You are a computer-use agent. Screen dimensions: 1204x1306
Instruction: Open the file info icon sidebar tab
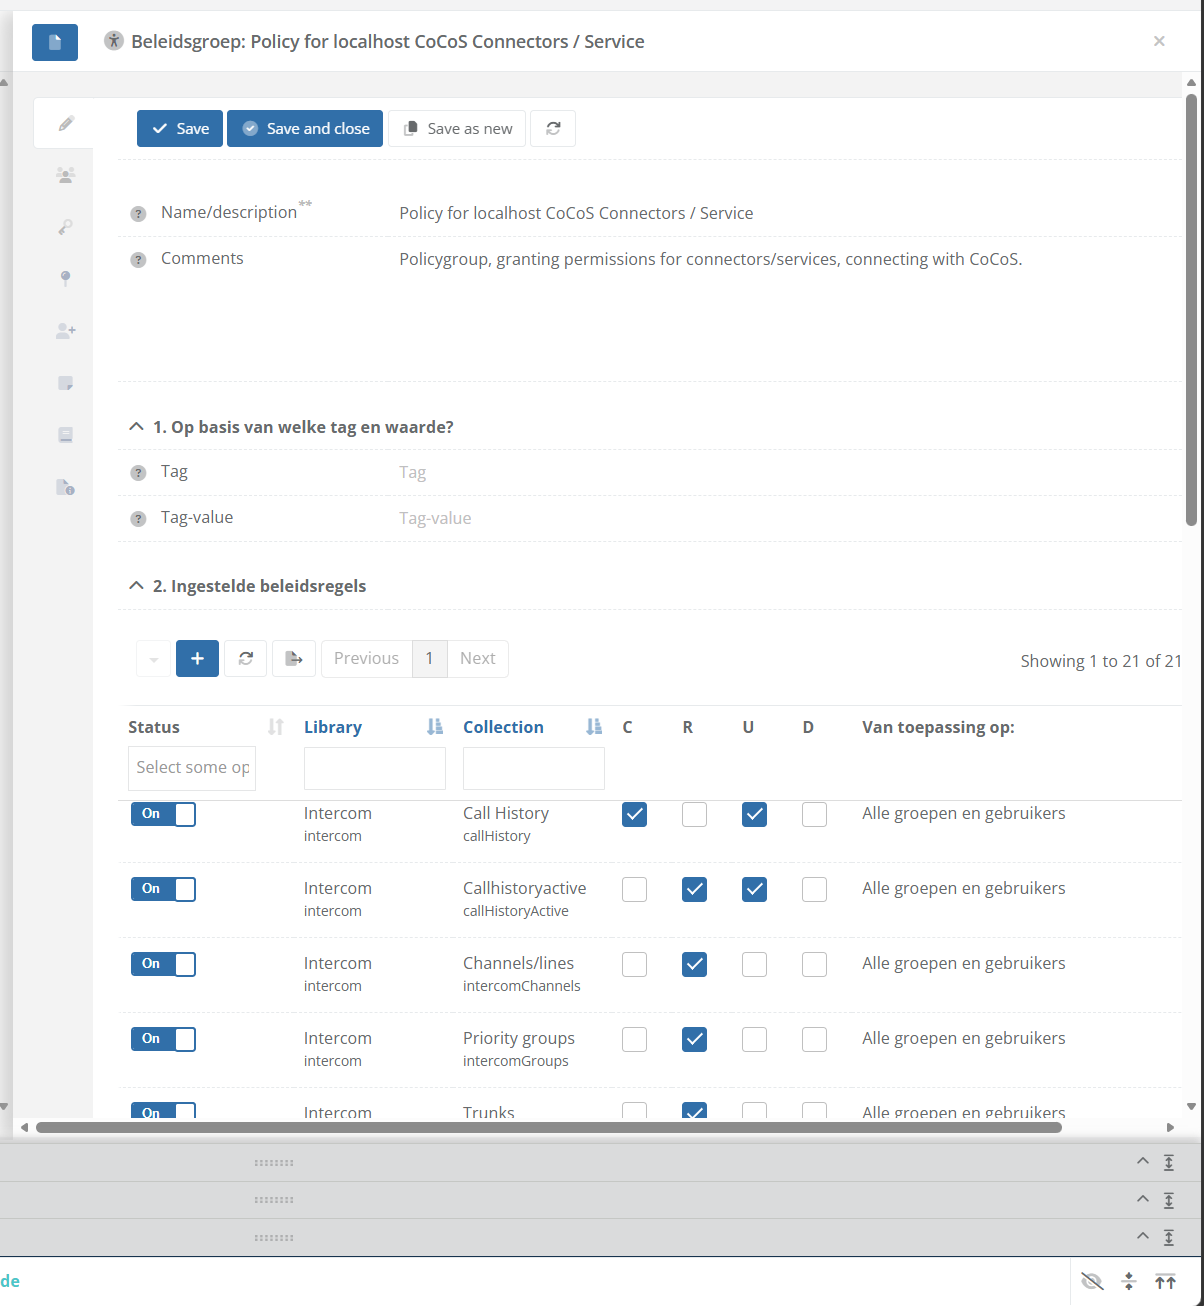tap(65, 487)
